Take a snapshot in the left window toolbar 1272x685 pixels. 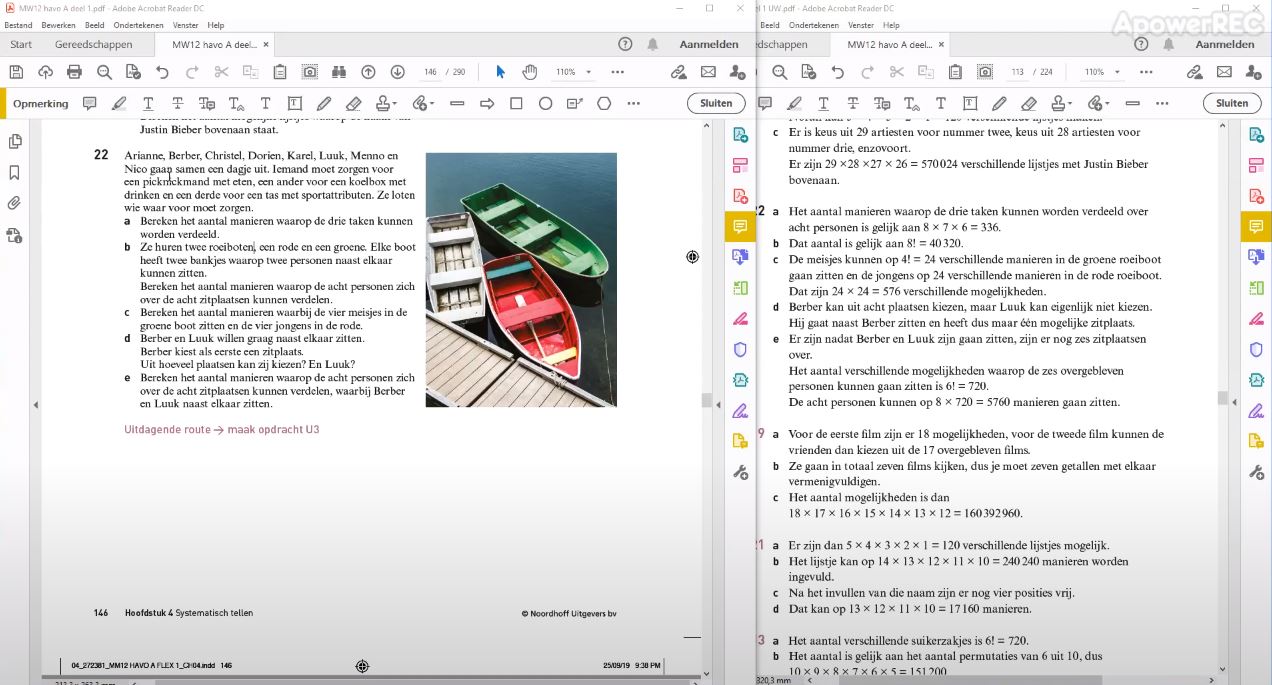[310, 72]
